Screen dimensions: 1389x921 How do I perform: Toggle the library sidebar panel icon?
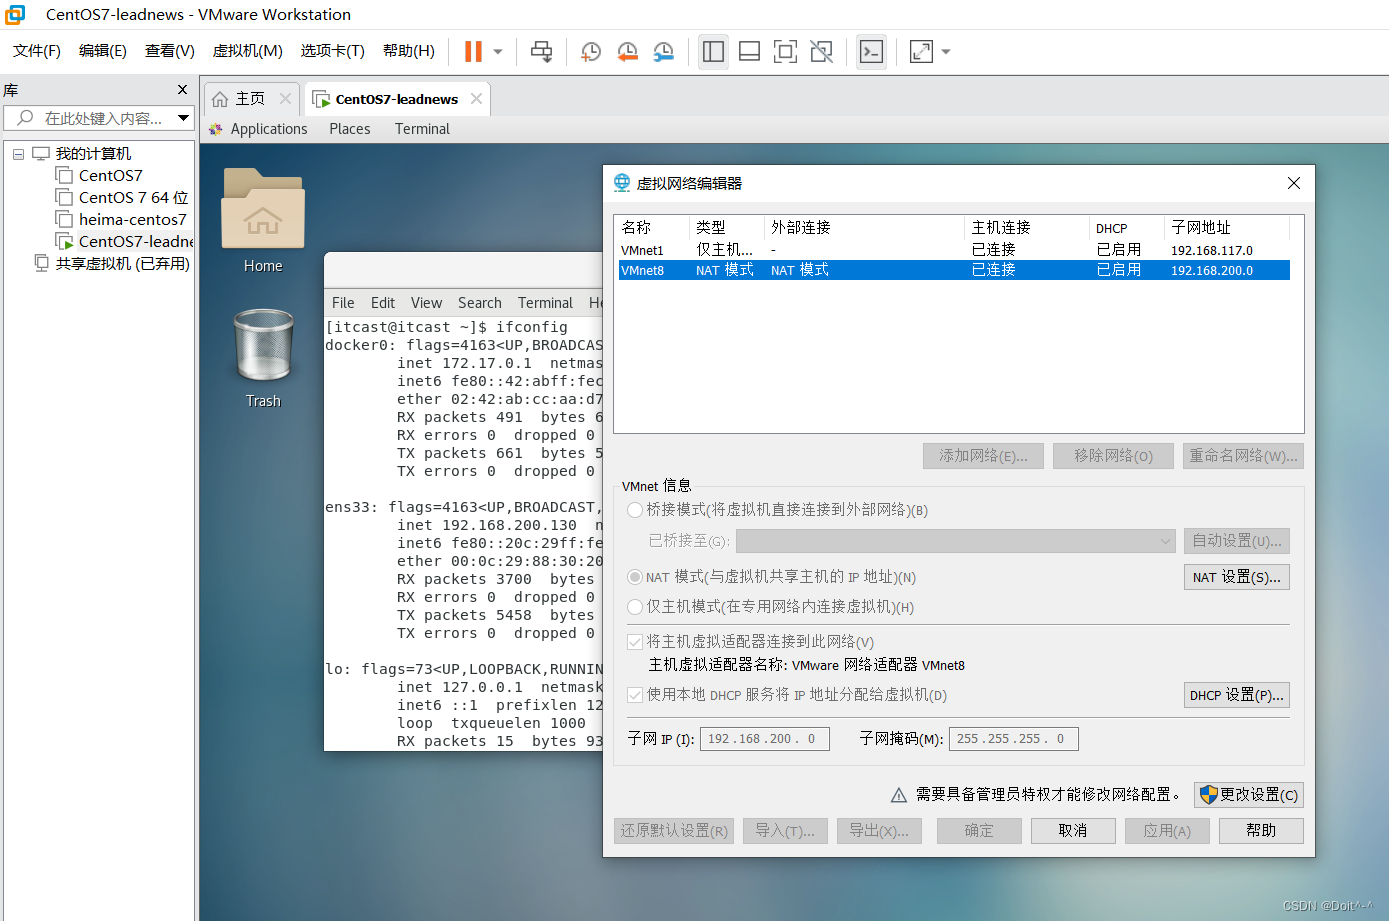[713, 51]
